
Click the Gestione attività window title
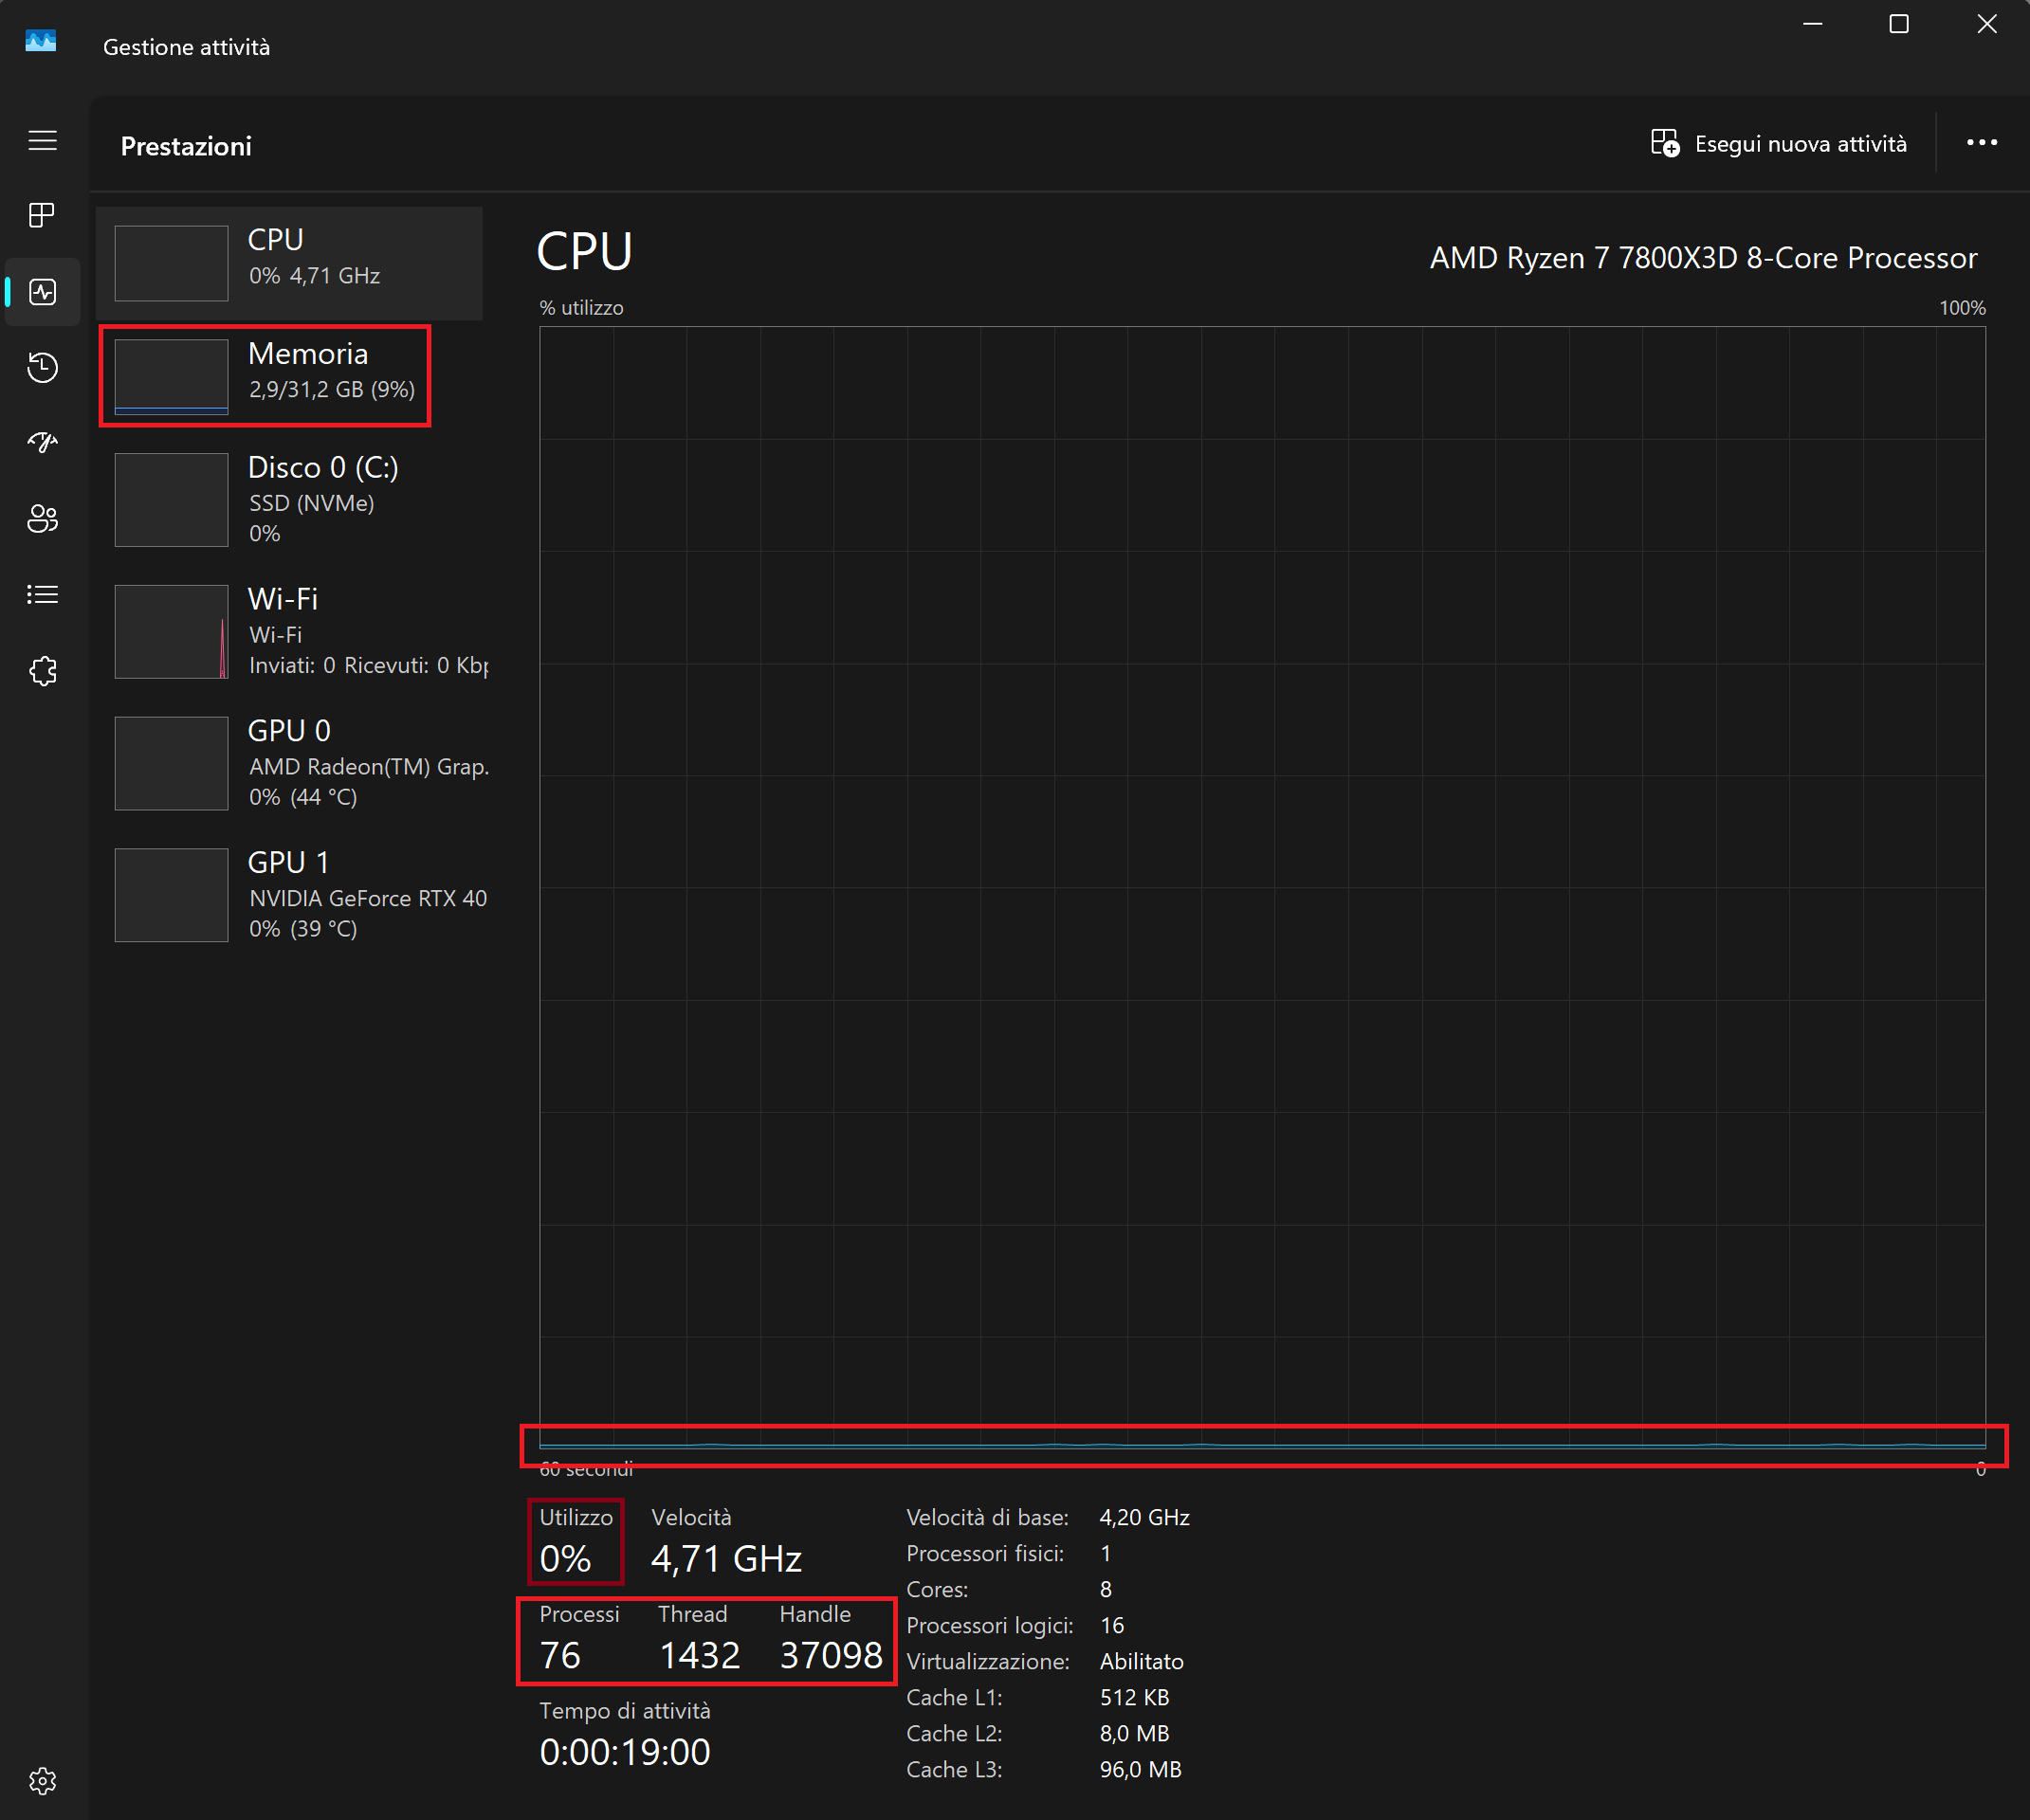[186, 47]
